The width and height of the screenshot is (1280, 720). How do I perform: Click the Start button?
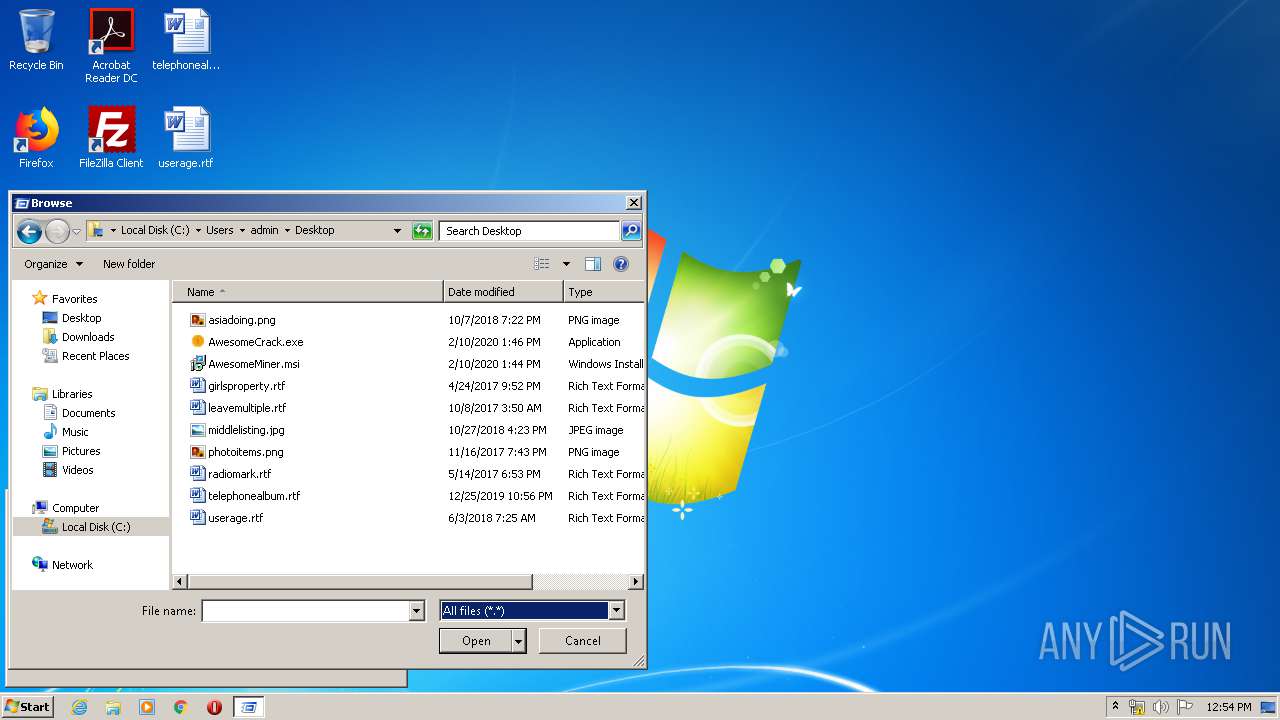[x=27, y=707]
